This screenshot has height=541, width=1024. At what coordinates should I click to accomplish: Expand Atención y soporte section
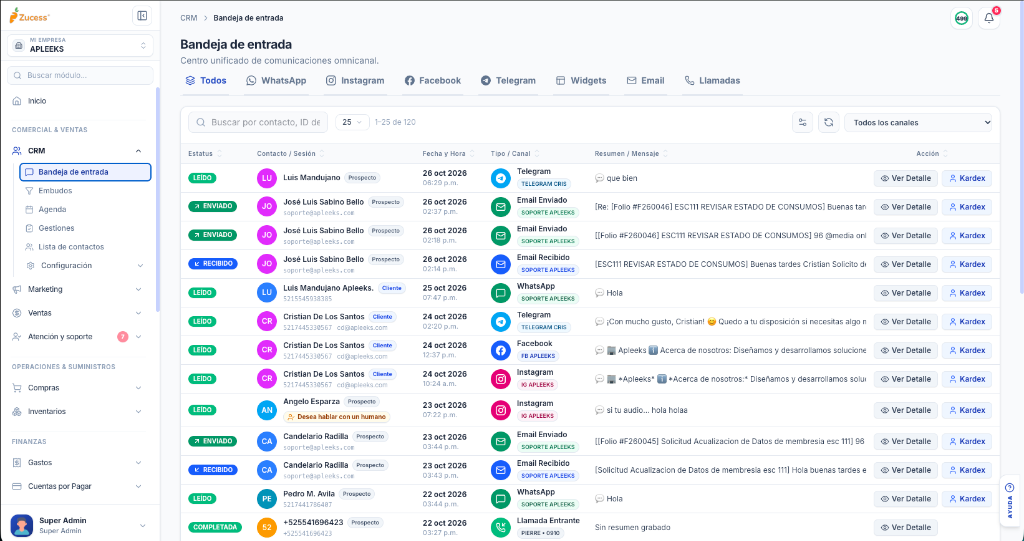pos(138,337)
